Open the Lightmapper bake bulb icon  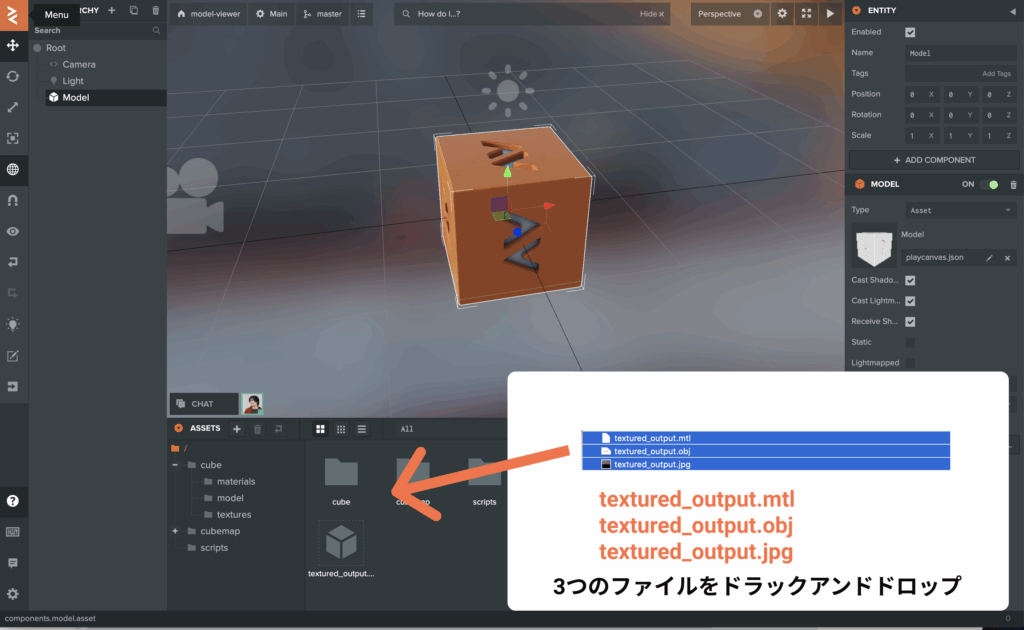[12, 324]
